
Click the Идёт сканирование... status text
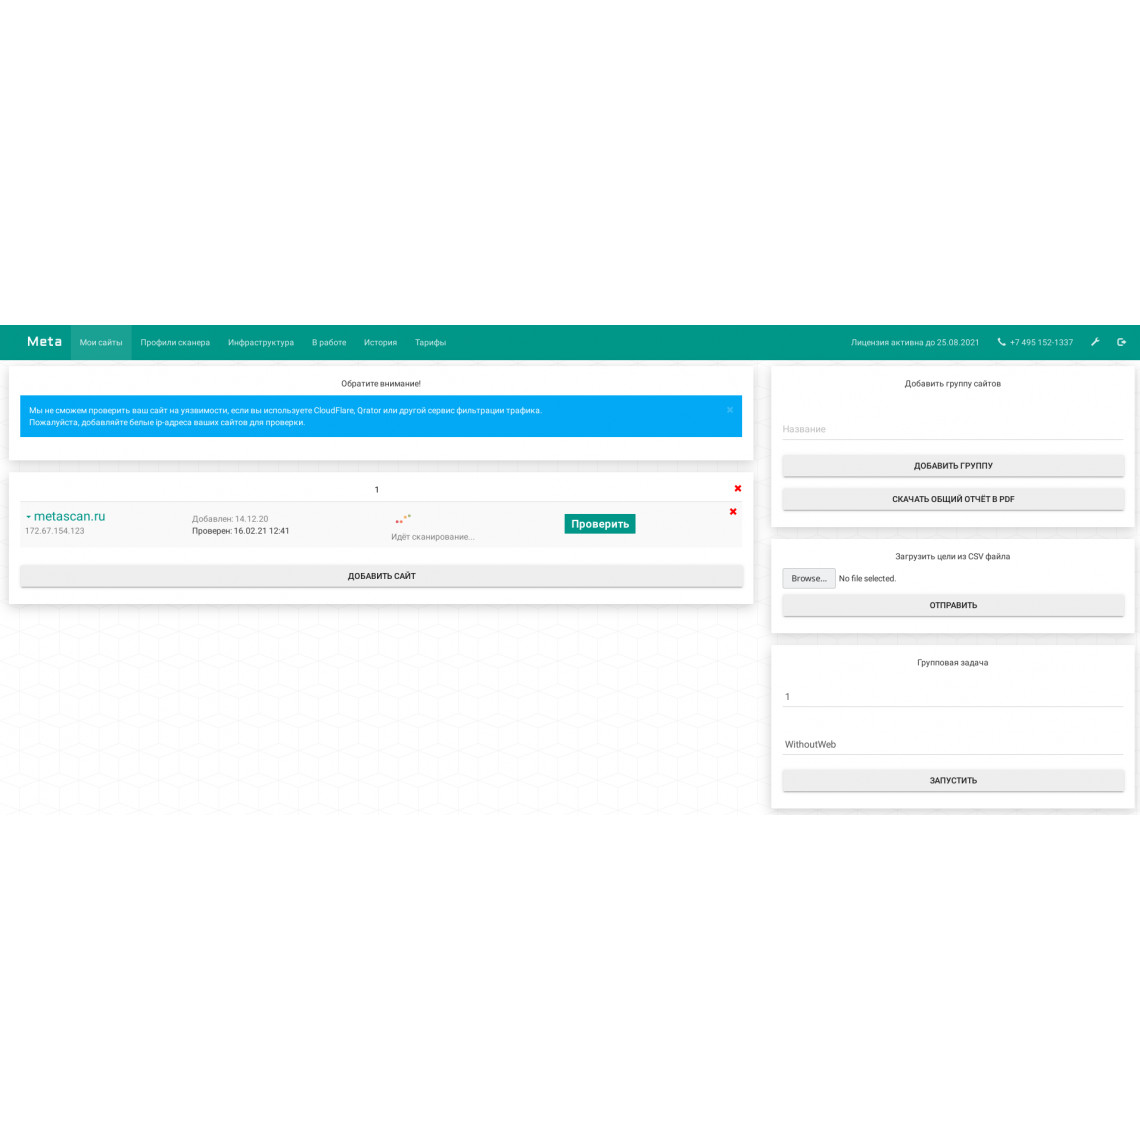[x=433, y=537]
